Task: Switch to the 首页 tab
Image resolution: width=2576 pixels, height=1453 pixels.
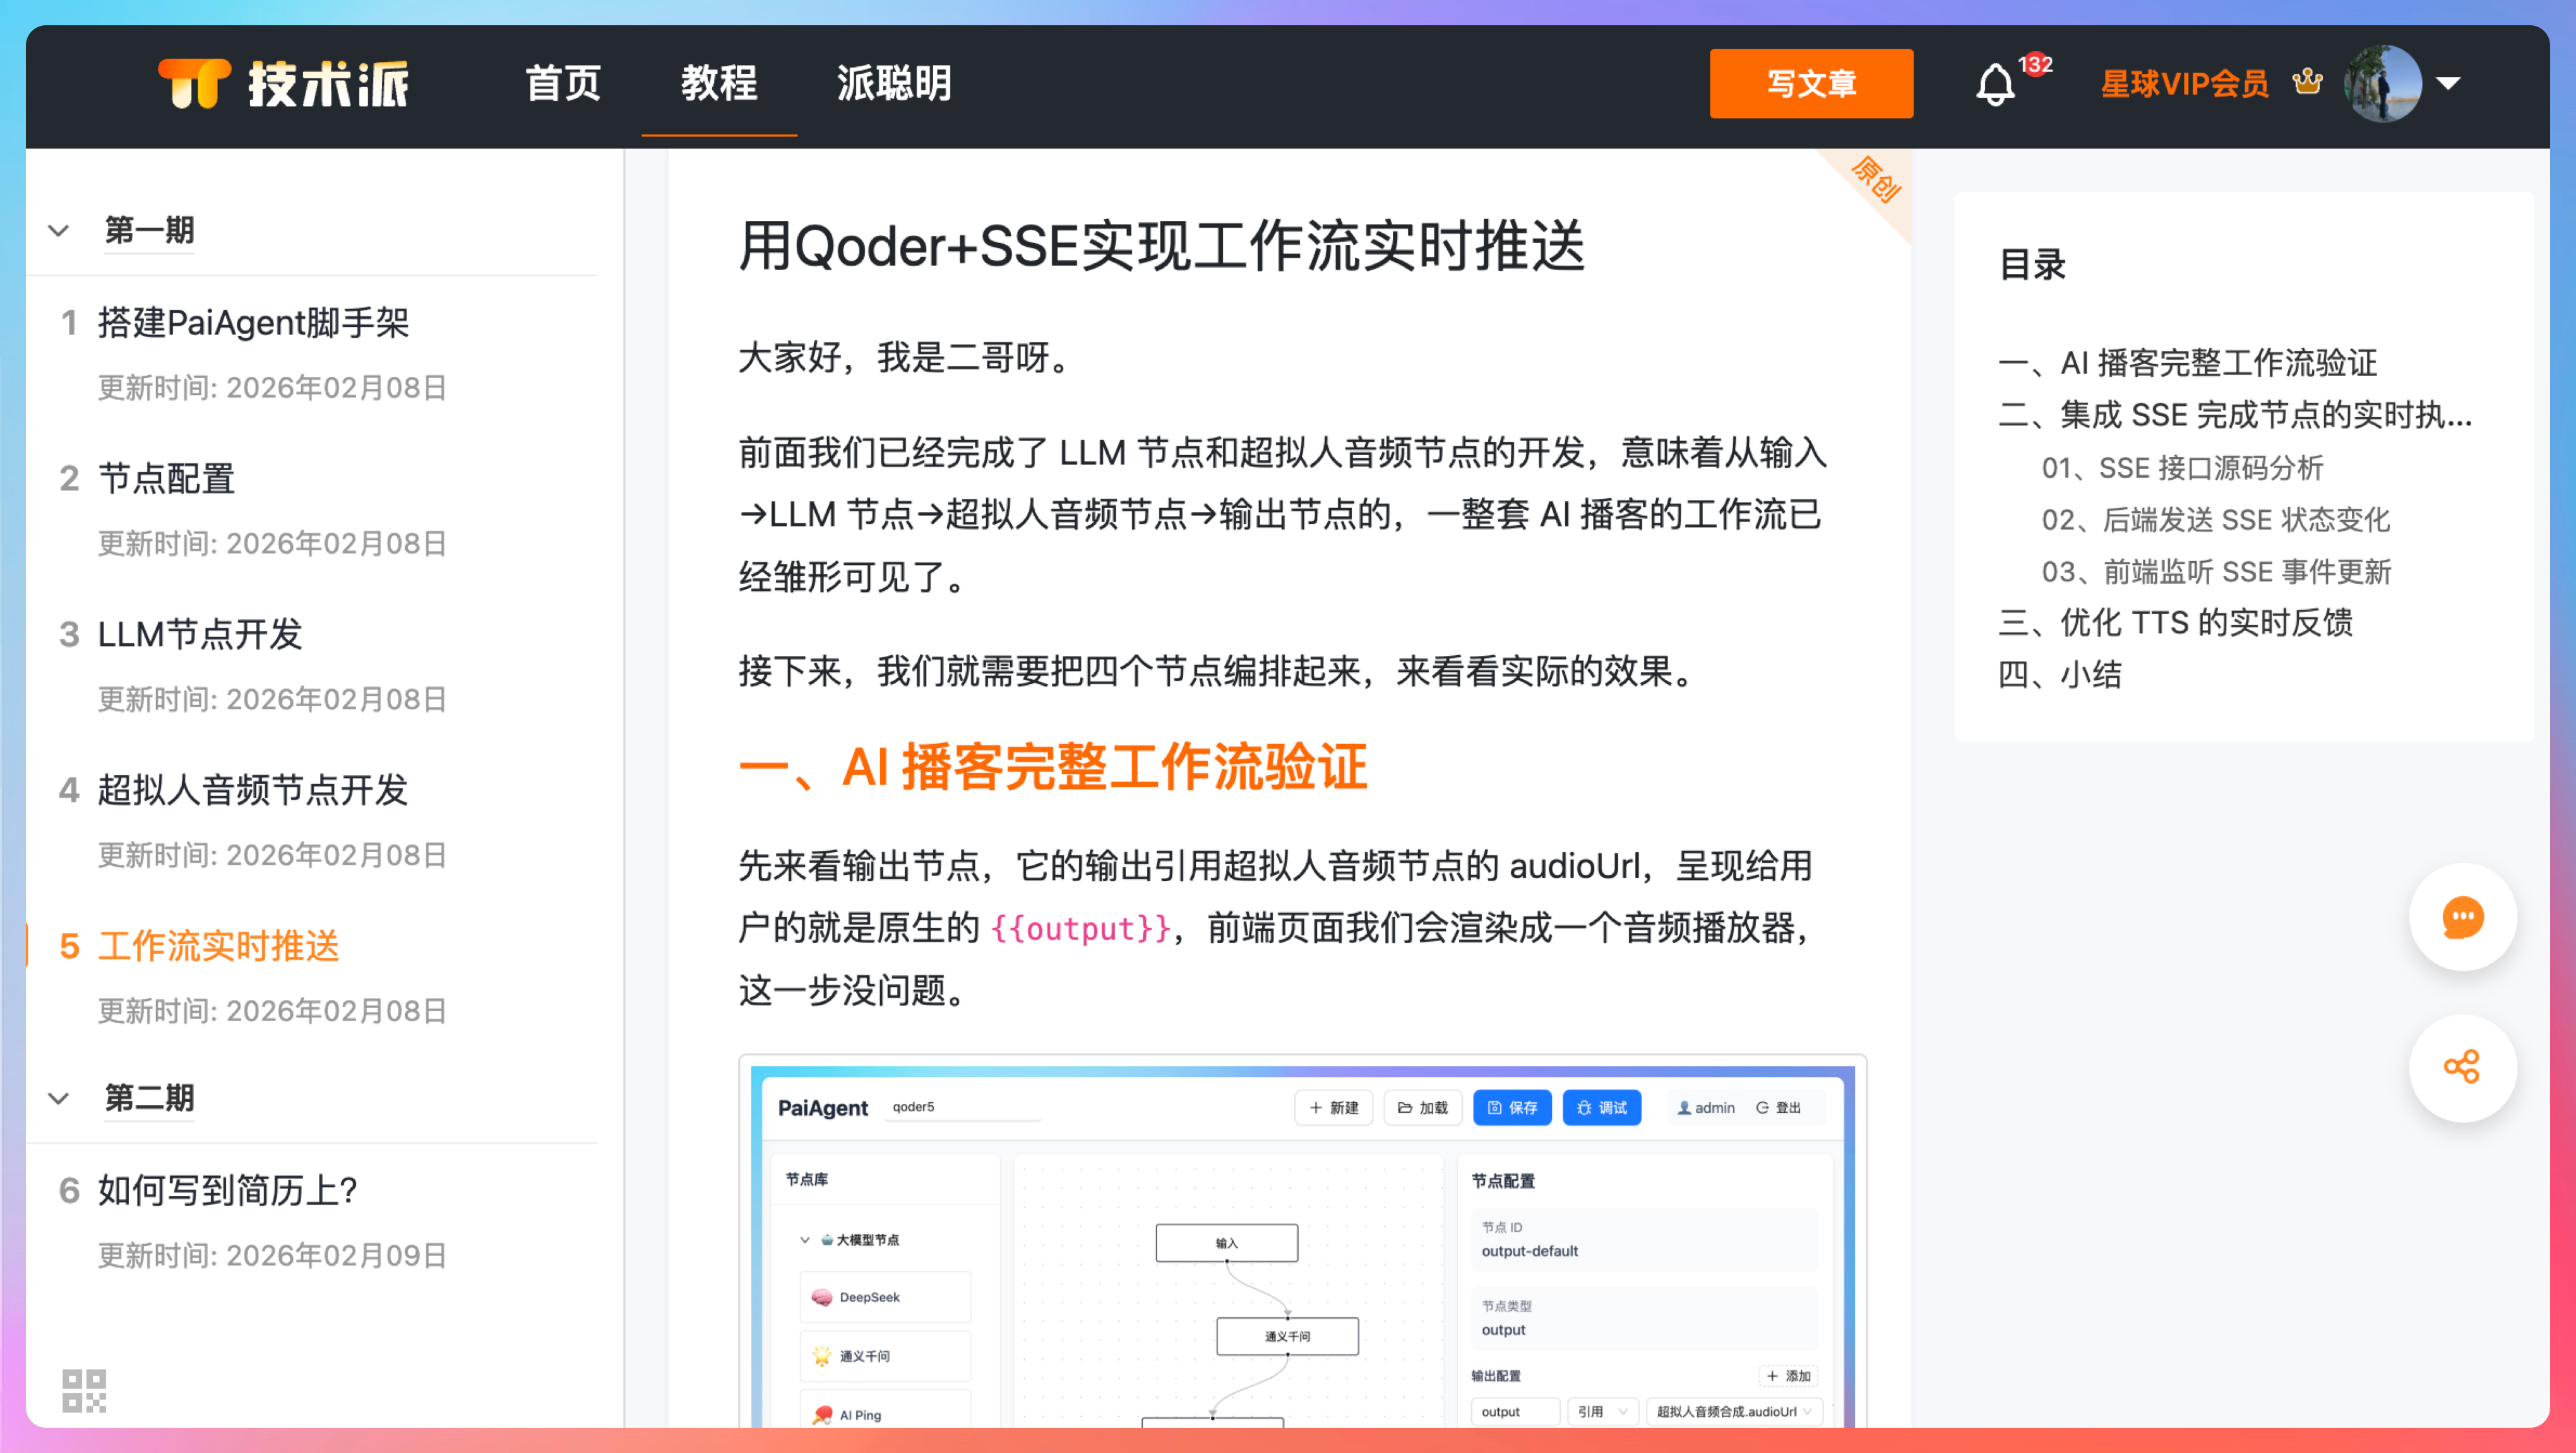Action: (563, 84)
